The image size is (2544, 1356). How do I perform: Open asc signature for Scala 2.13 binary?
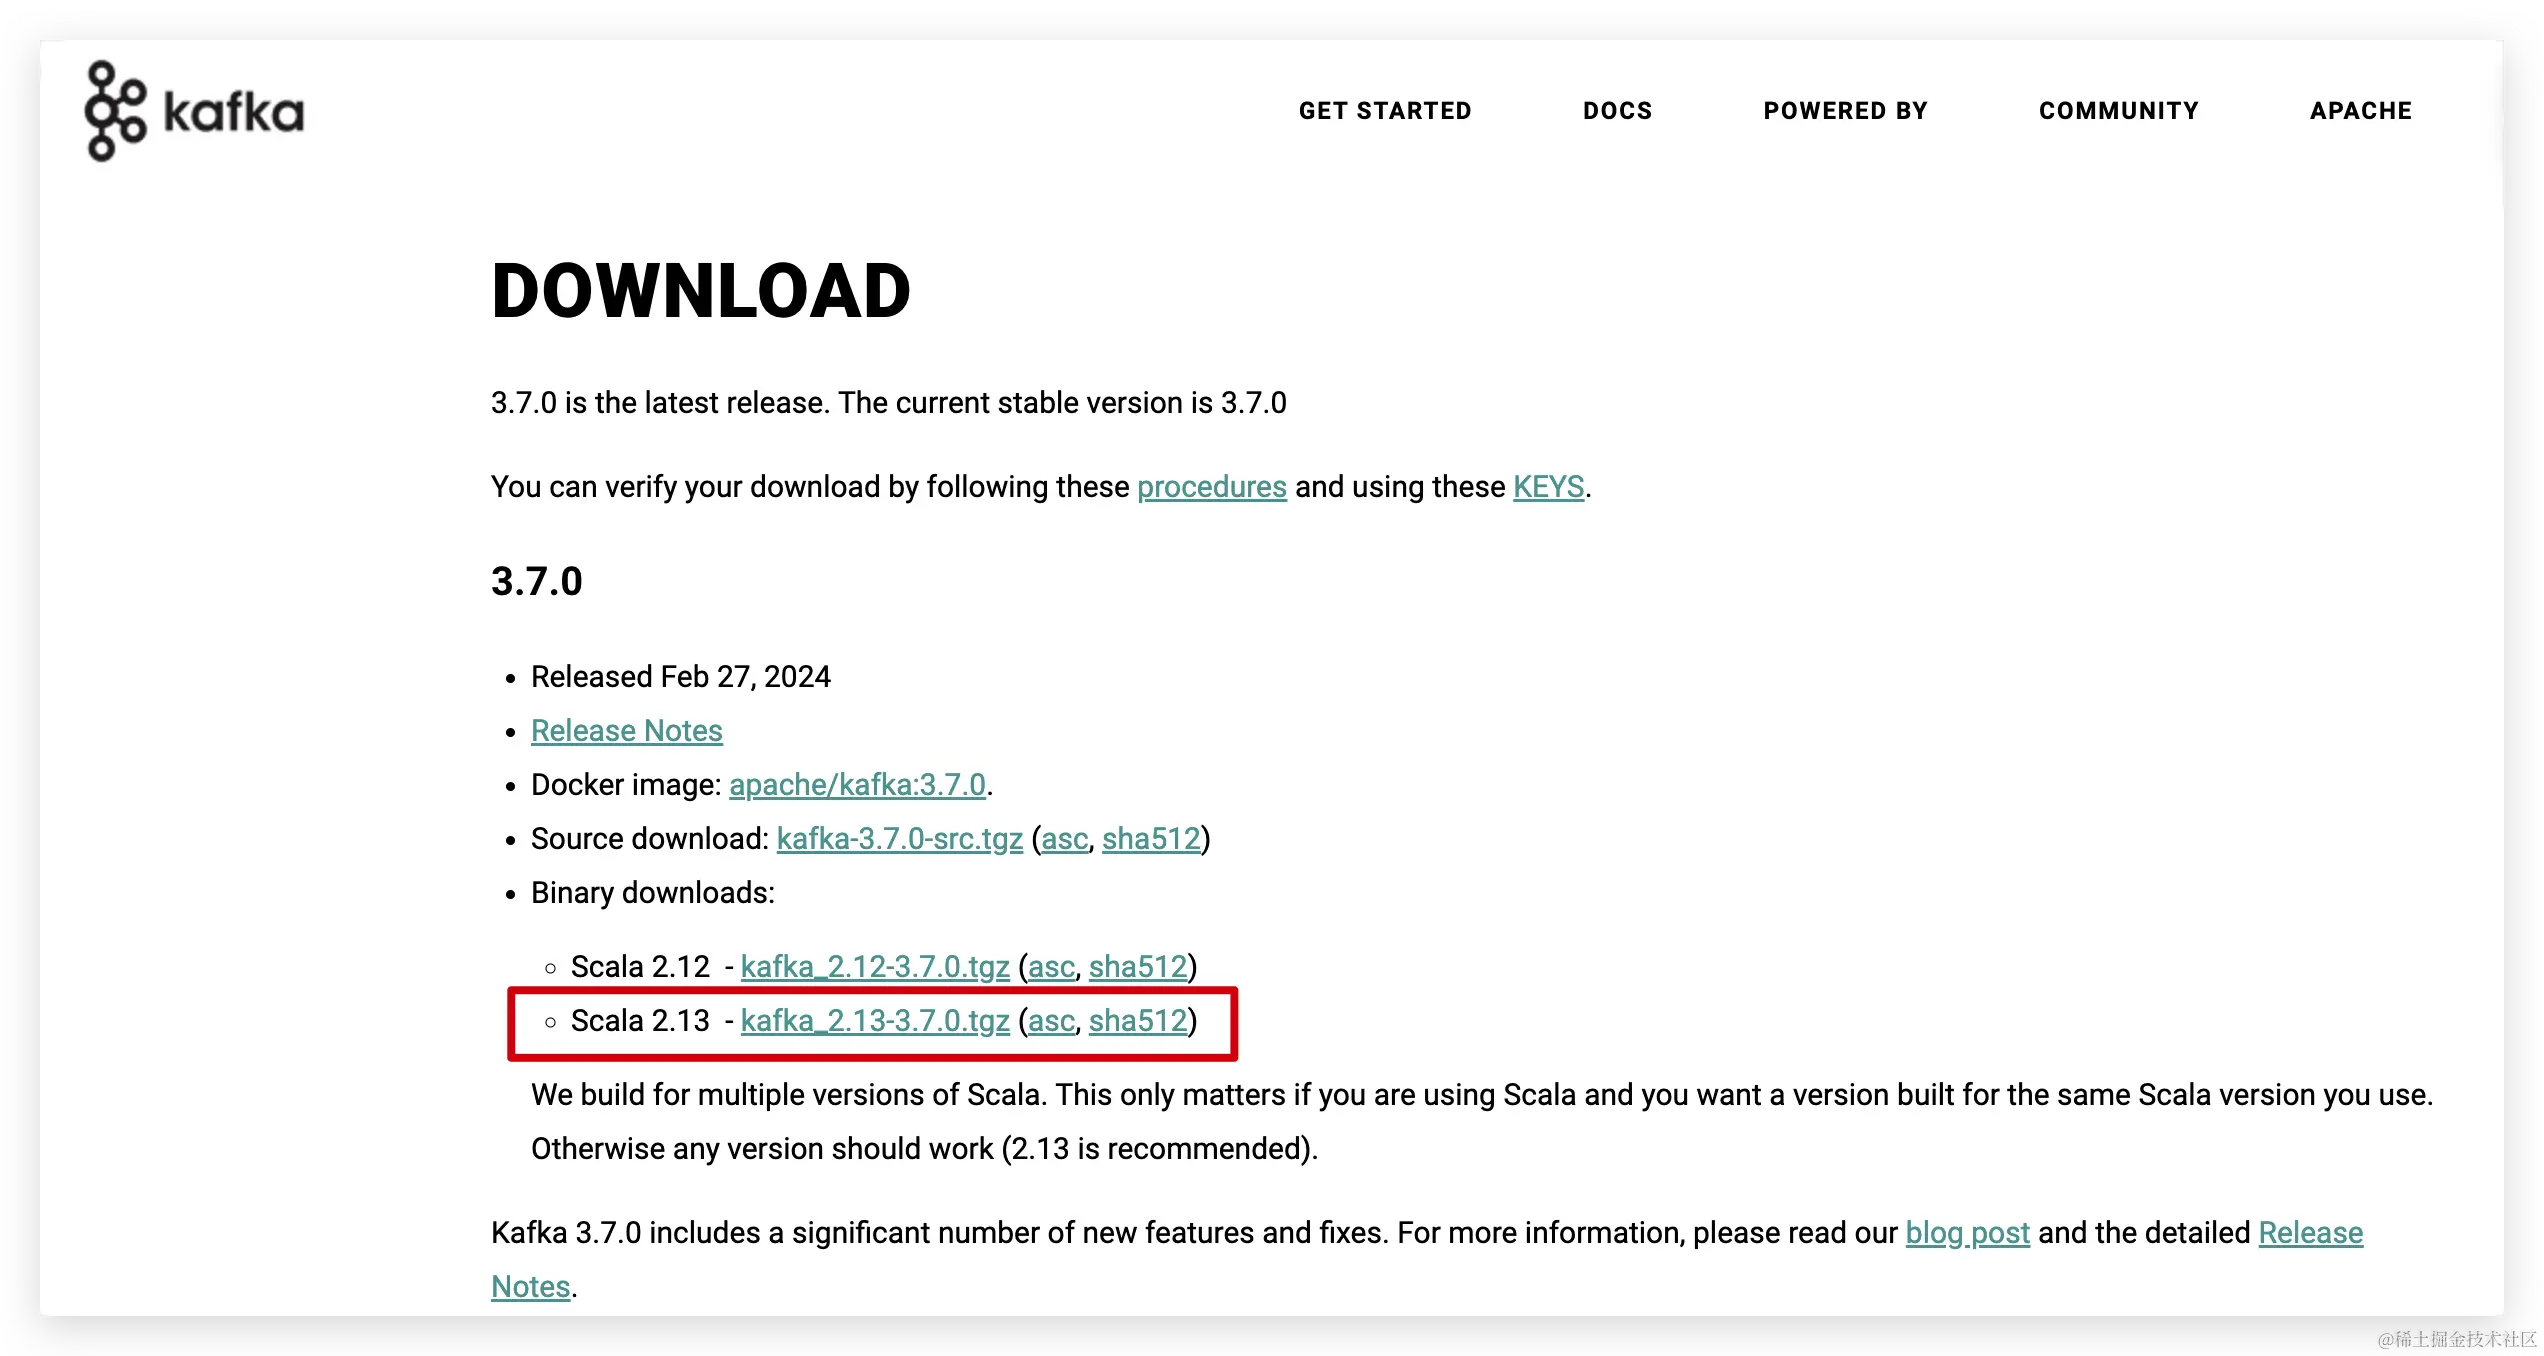coord(1051,1021)
